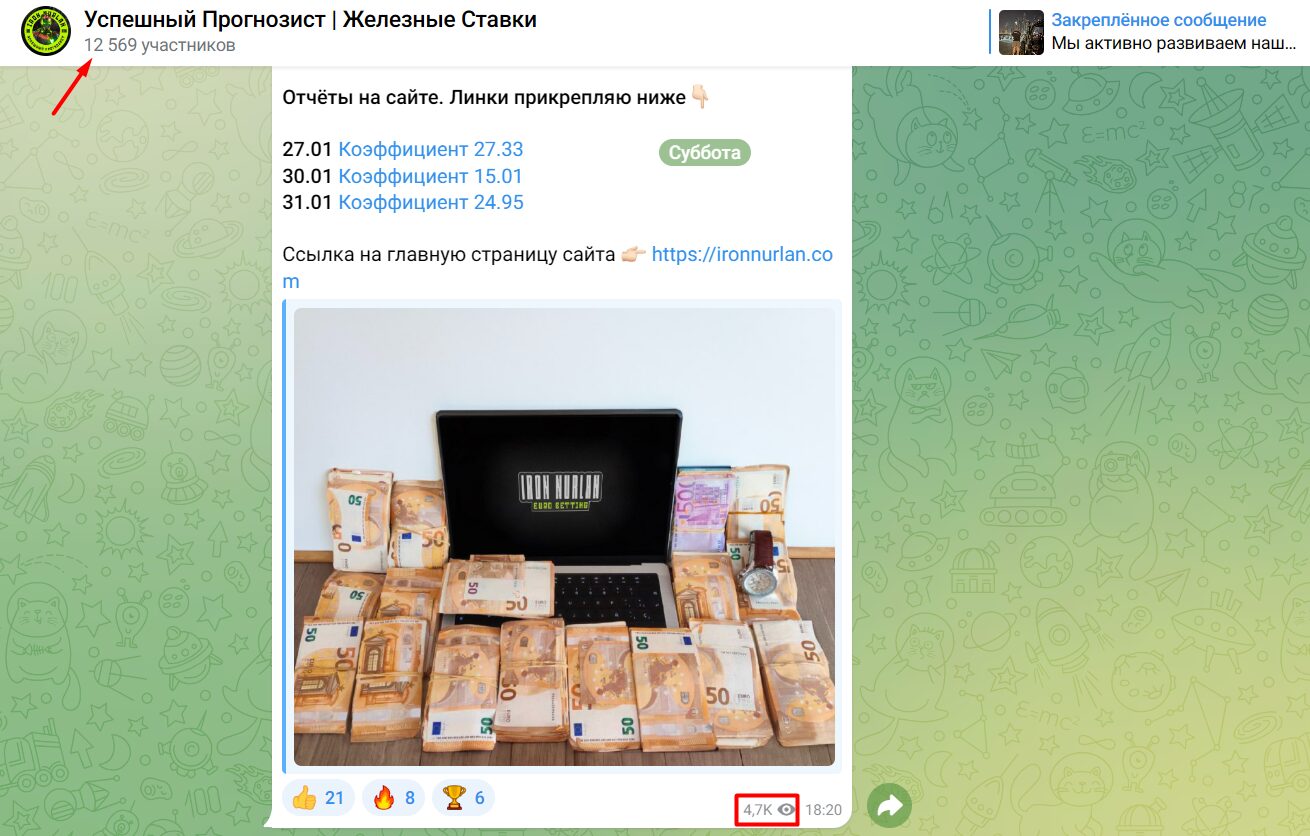
Task: Open link Коэффициент 27.33
Action: coord(431,149)
